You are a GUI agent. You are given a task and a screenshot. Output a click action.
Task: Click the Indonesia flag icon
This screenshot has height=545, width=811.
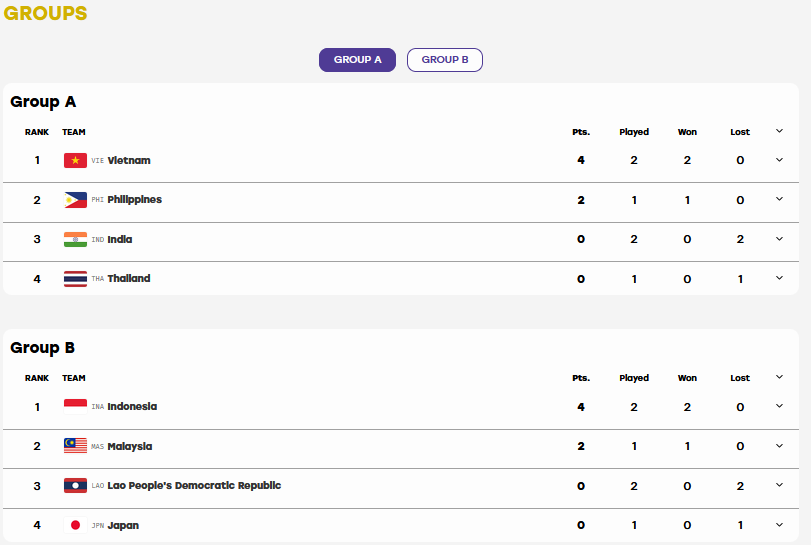[x=76, y=406]
